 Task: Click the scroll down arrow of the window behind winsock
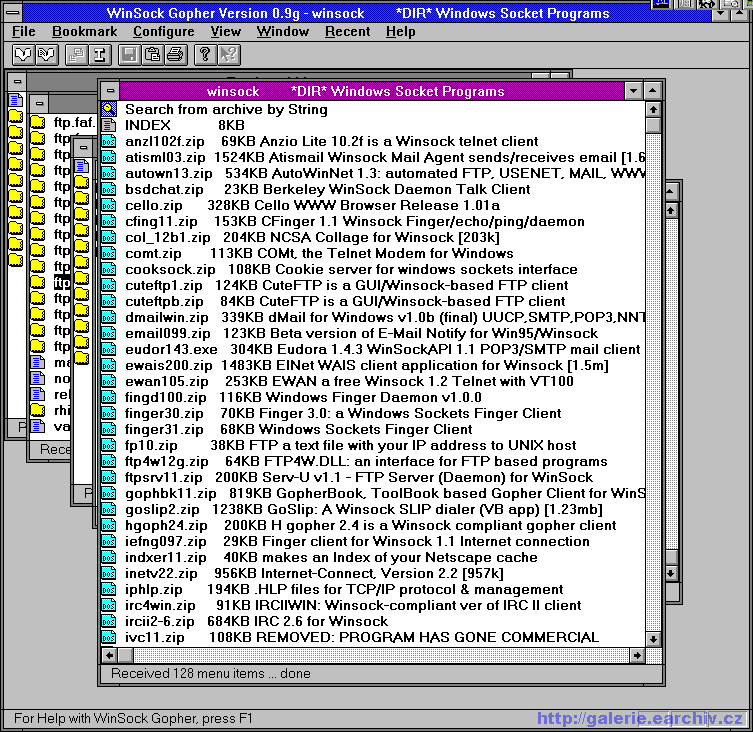click(671, 573)
